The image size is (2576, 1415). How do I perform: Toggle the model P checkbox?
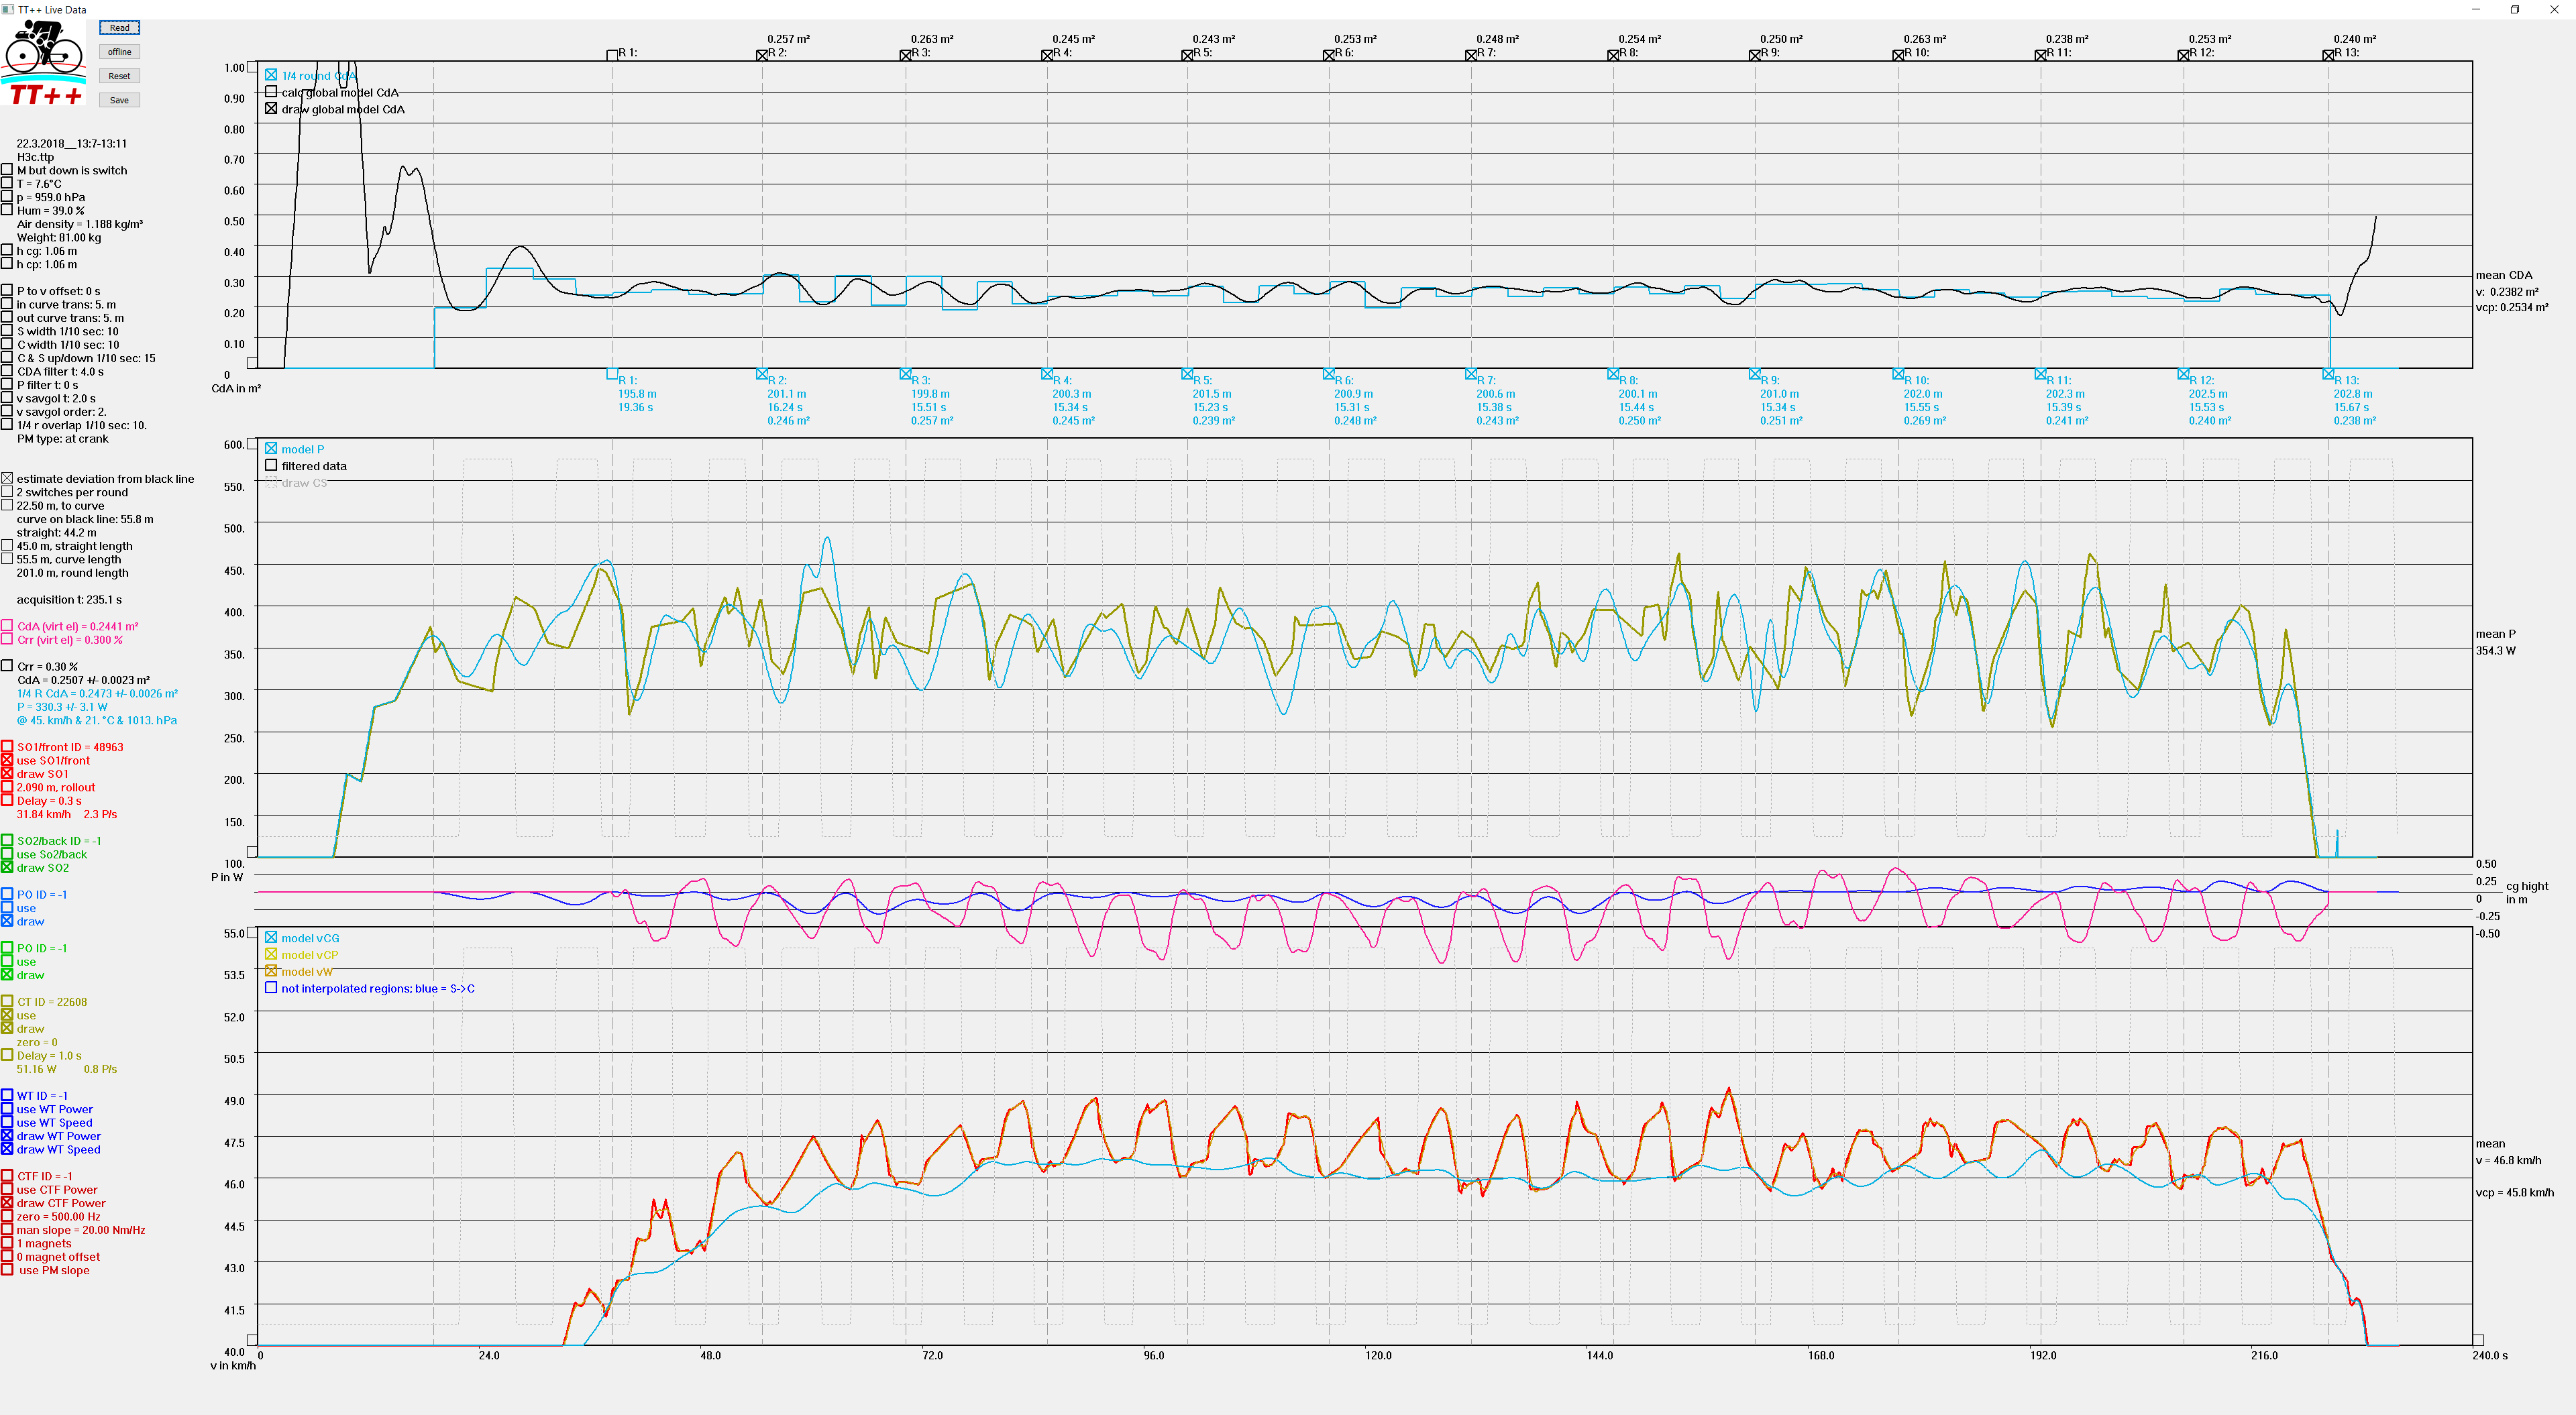pyautogui.click(x=271, y=449)
